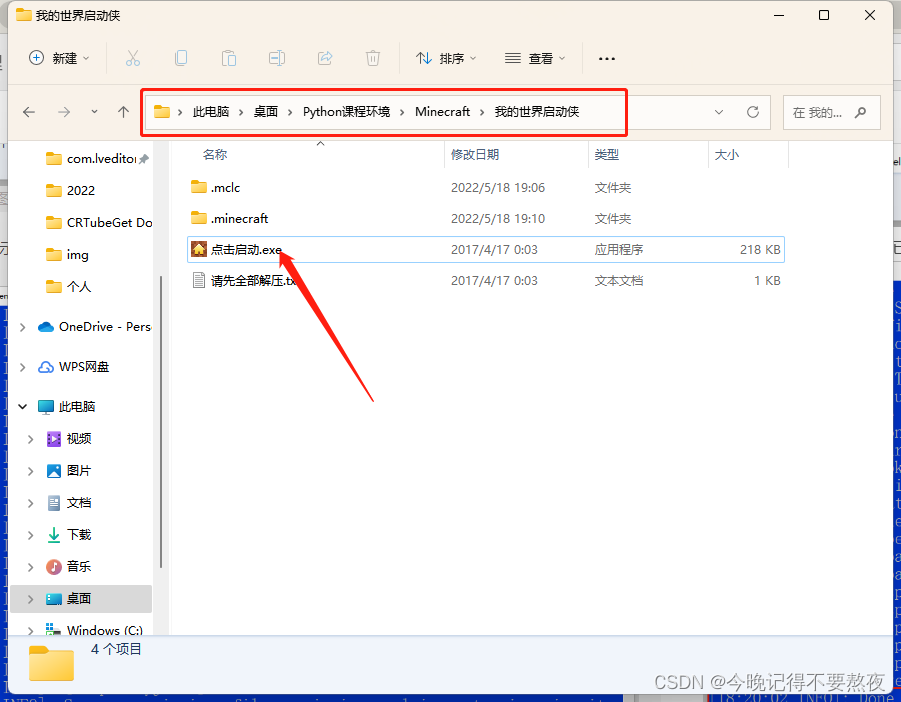Sort by the 大小 column header

point(726,155)
